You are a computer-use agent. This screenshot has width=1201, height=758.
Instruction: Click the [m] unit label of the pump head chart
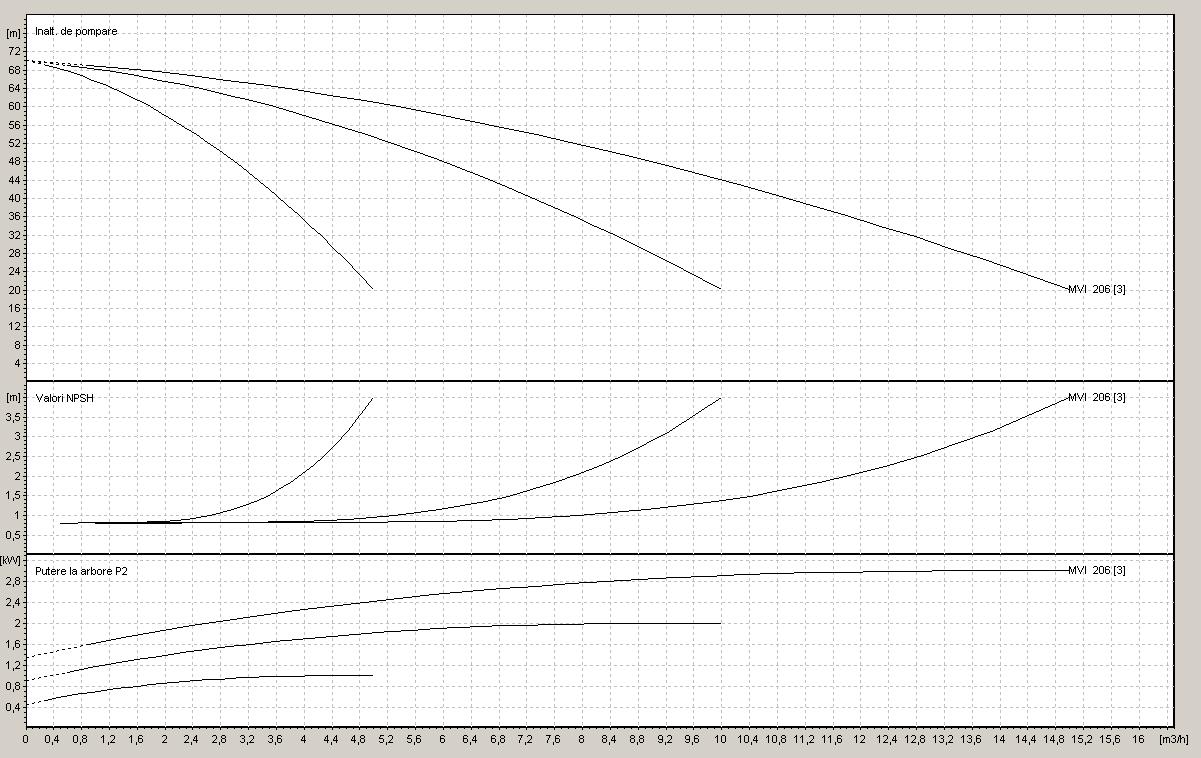(x=14, y=32)
